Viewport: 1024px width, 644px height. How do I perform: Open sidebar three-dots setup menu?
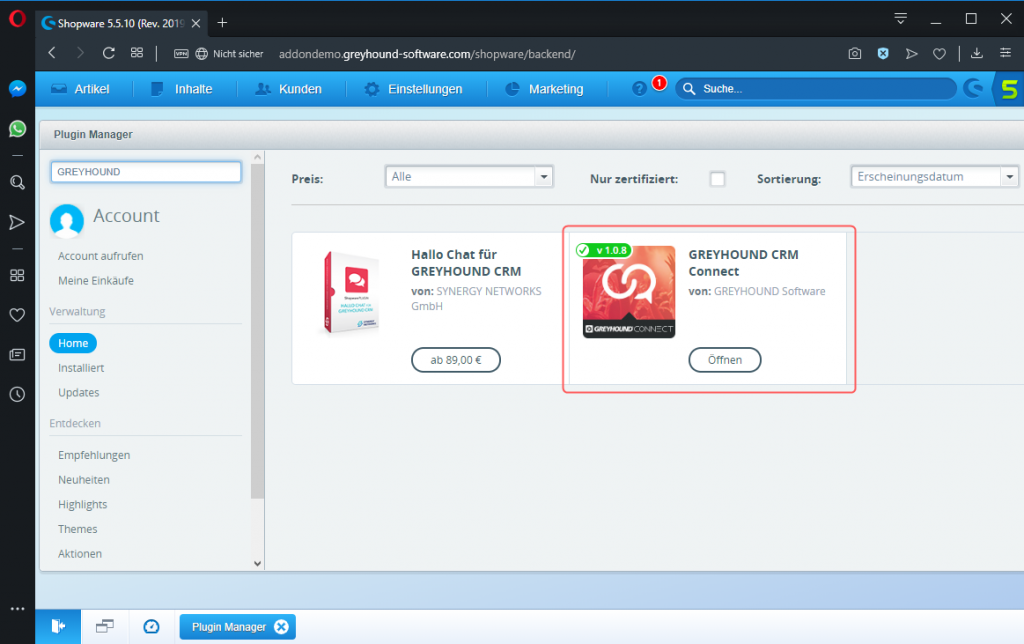[x=18, y=609]
